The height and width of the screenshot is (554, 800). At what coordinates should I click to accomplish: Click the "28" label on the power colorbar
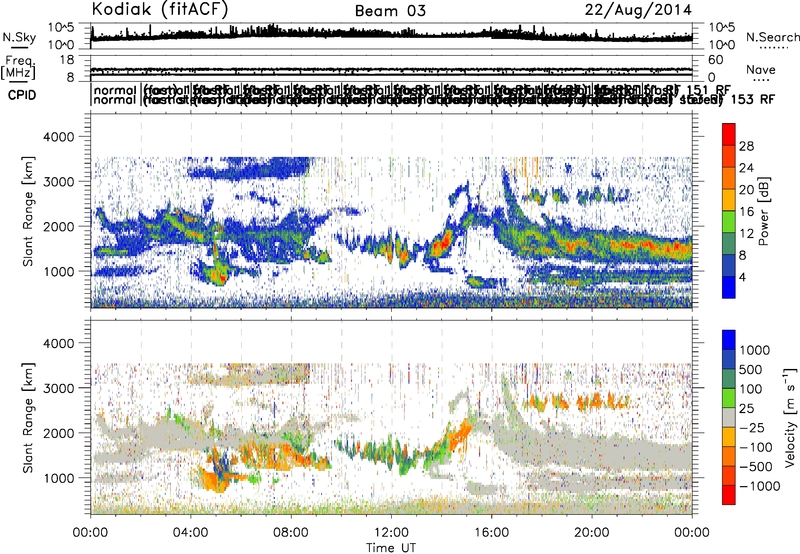(746, 146)
